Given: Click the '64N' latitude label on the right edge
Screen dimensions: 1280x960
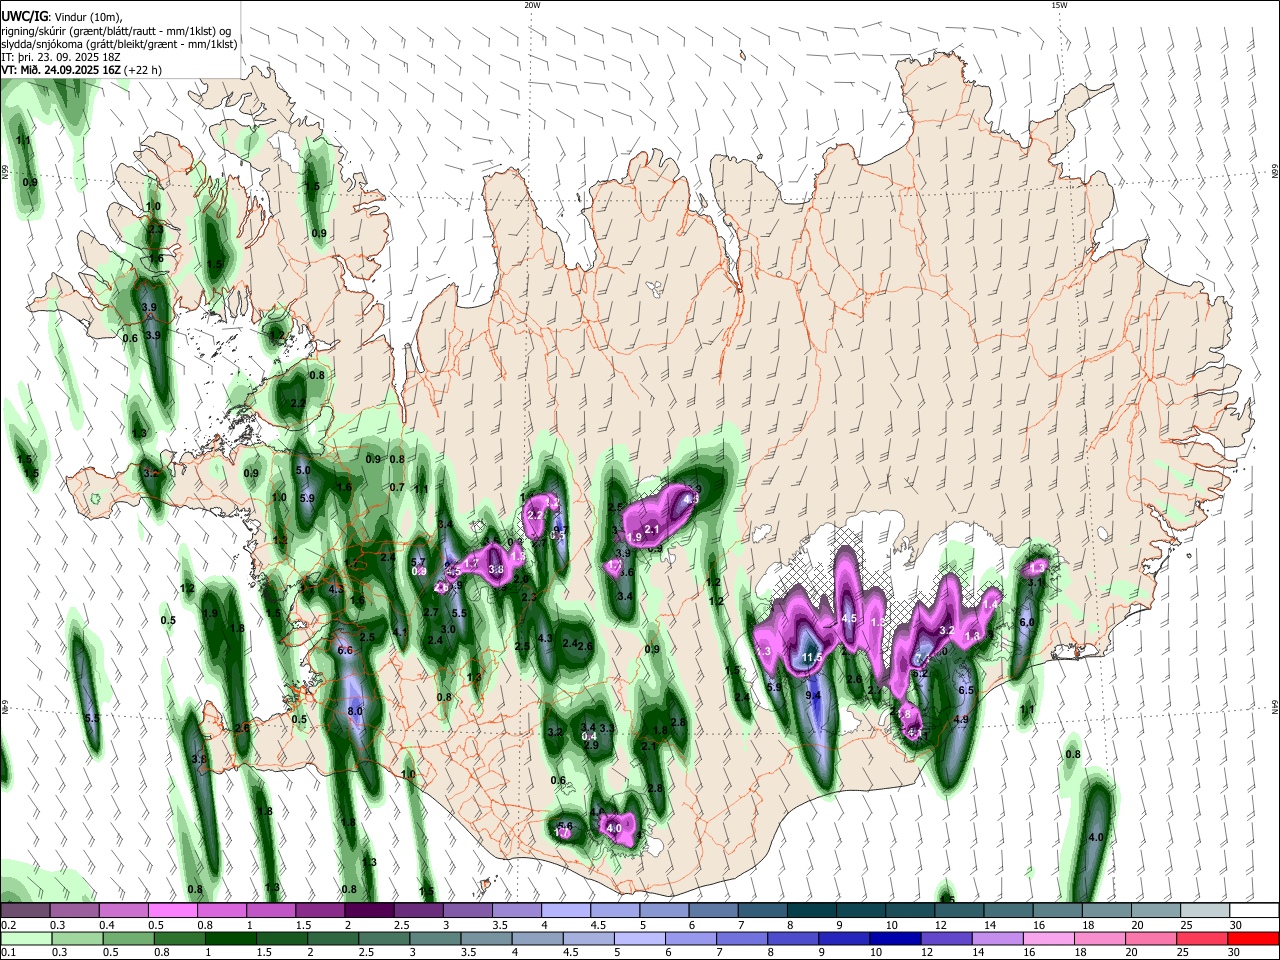Looking at the screenshot, I should tap(1275, 706).
